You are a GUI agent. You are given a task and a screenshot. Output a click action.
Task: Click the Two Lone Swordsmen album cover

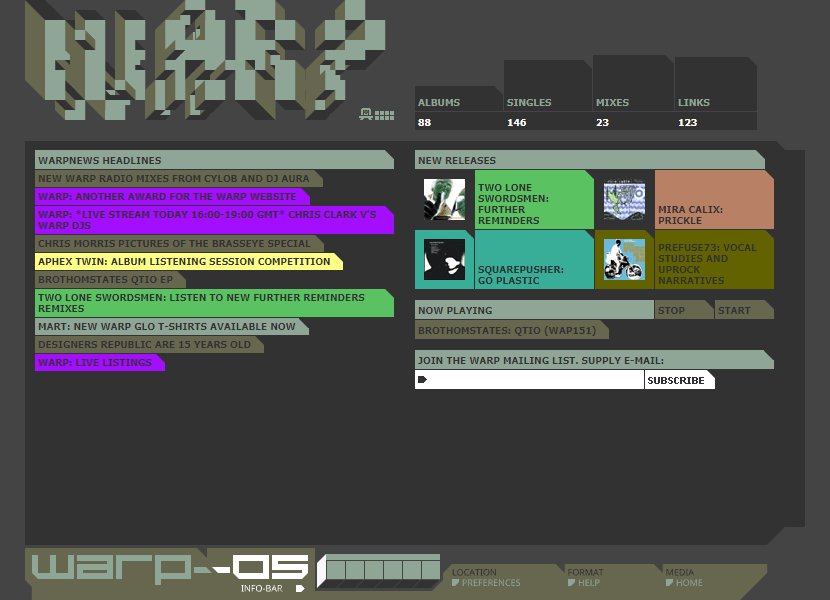coord(445,199)
